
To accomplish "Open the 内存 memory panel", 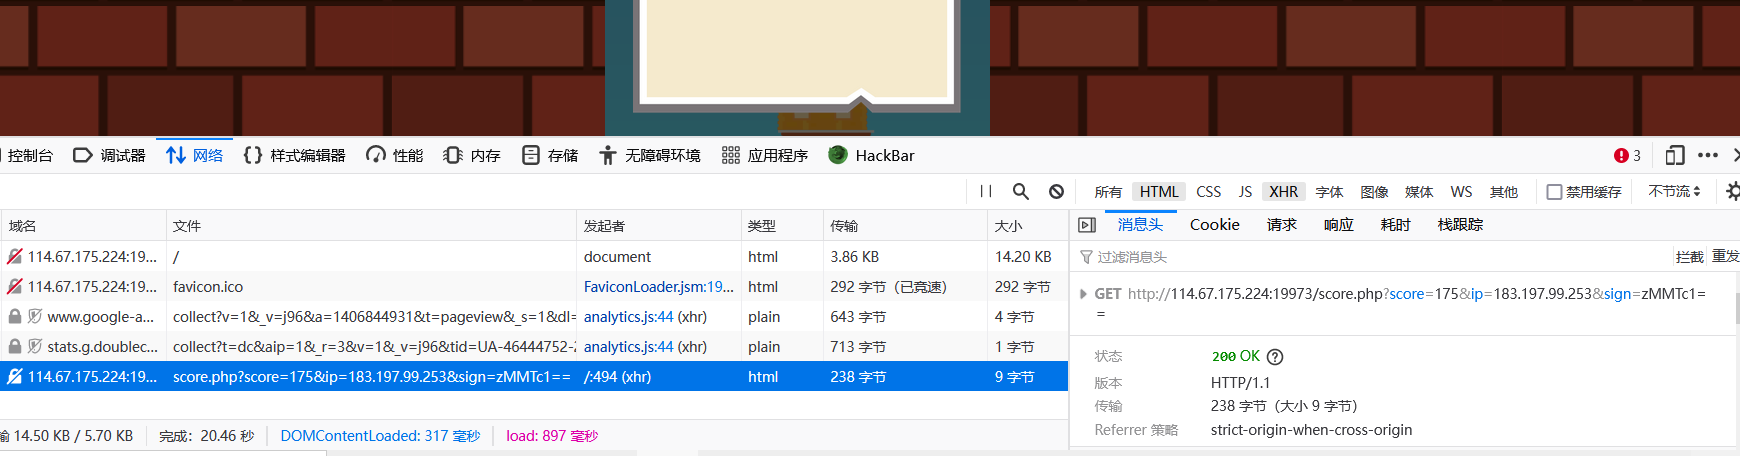I will click(x=472, y=156).
